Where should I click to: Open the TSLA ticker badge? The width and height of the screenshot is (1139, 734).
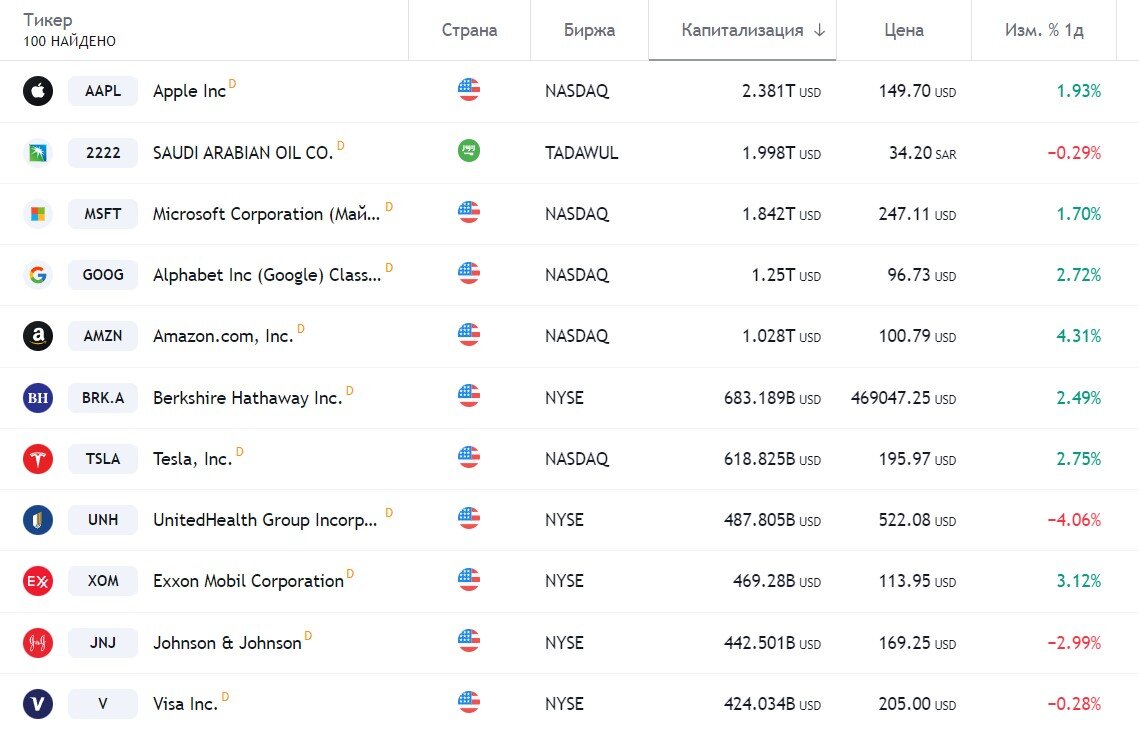click(102, 459)
